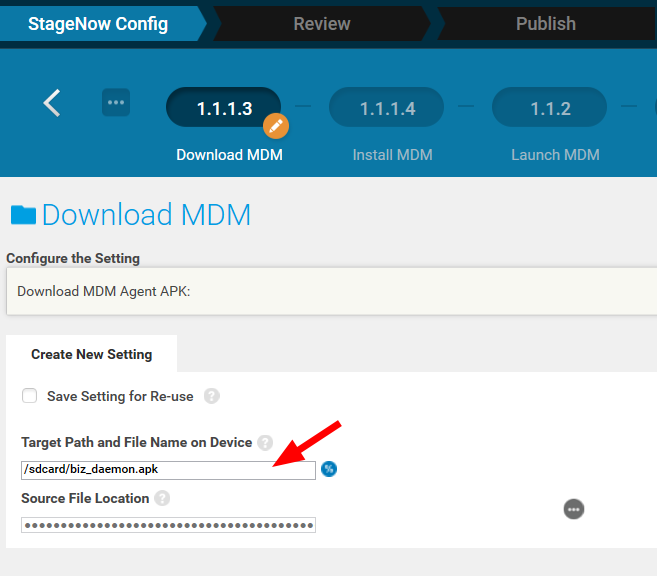Image resolution: width=657 pixels, height=576 pixels.
Task: Click the Download MDM page heading
Action: (x=146, y=215)
